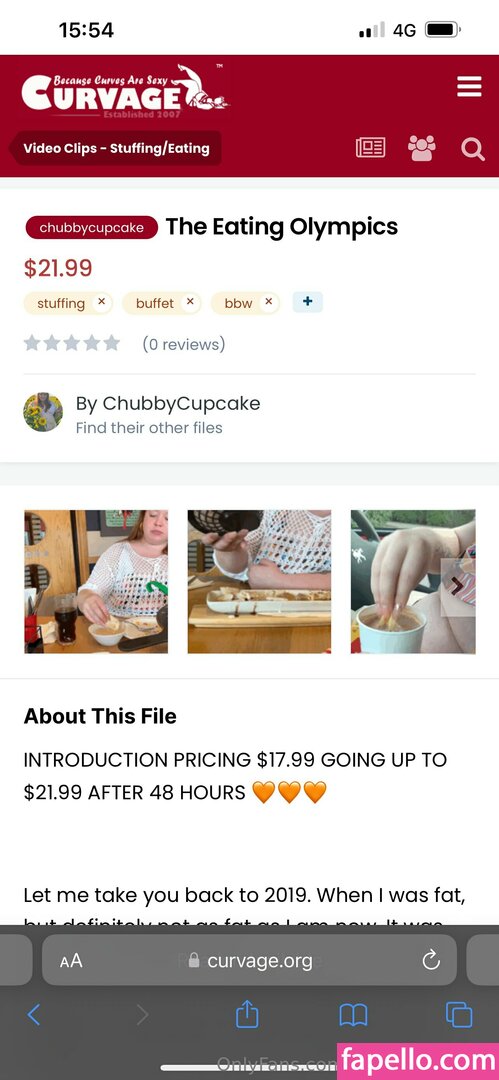Open the first restaurant table thumbnail
The image size is (499, 1080).
[x=96, y=581]
